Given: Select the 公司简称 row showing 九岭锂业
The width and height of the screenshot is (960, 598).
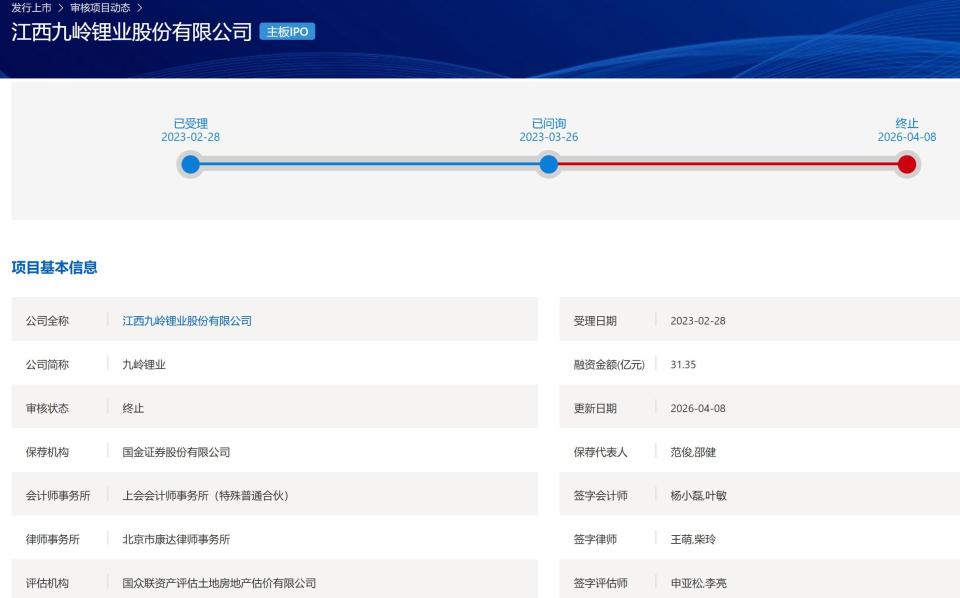Looking at the screenshot, I should point(145,364).
